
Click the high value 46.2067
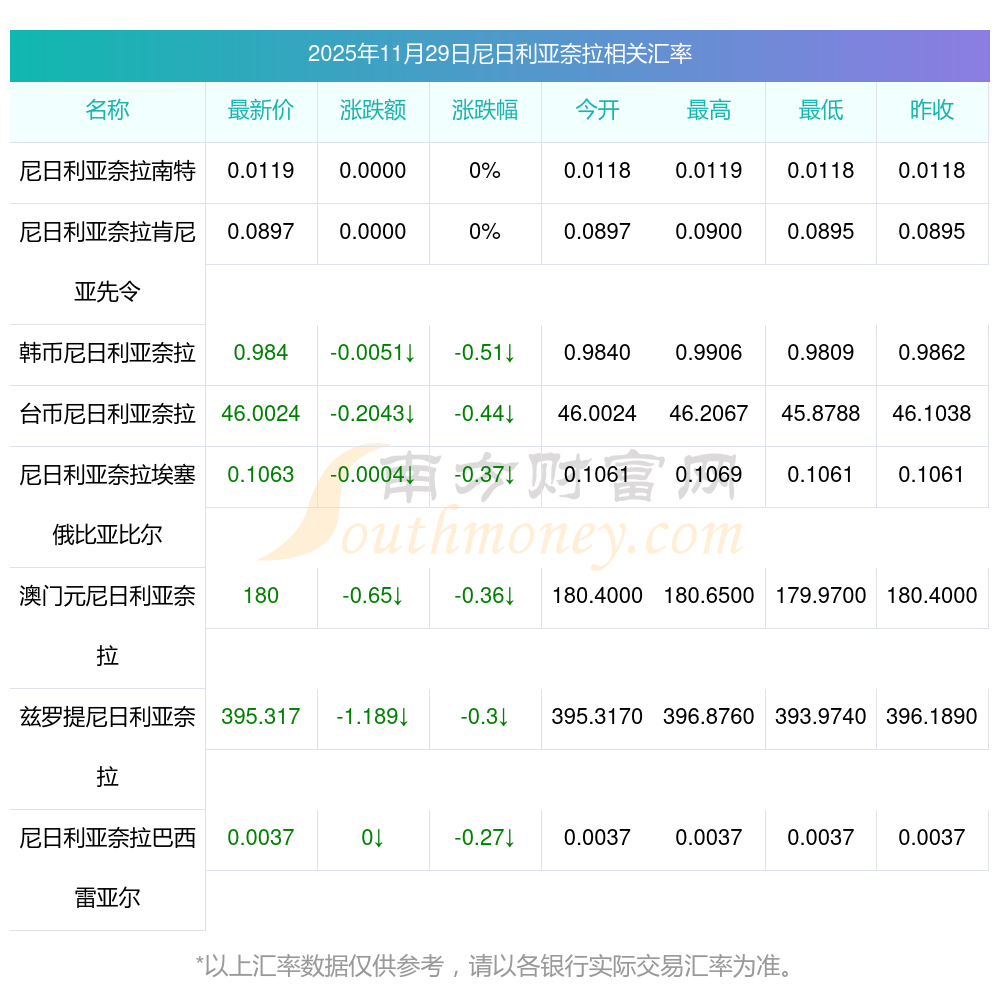709,414
